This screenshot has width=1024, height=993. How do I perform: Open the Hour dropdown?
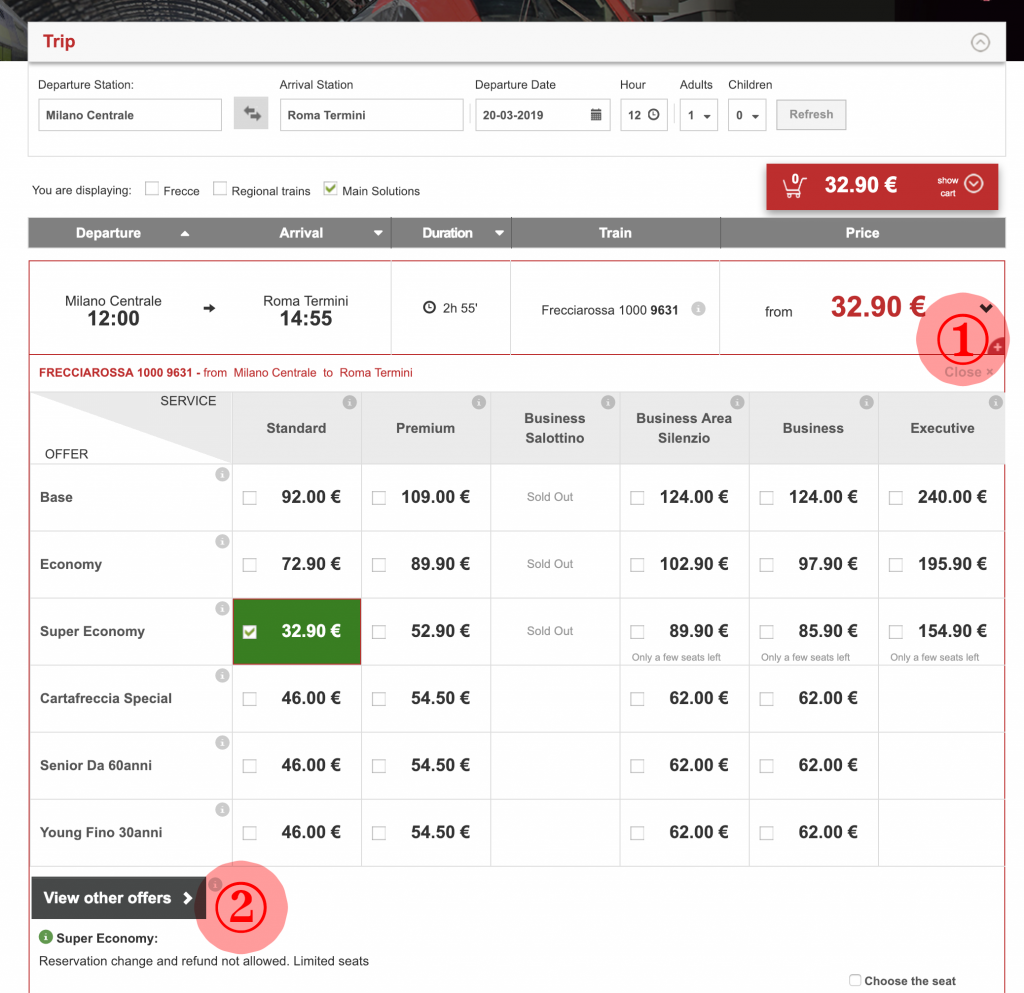point(644,115)
